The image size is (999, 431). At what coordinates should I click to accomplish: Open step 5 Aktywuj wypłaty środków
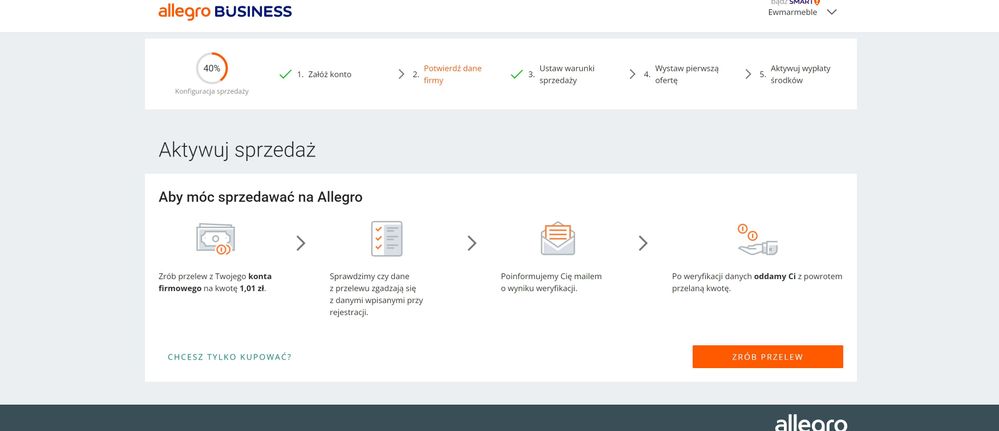point(795,75)
